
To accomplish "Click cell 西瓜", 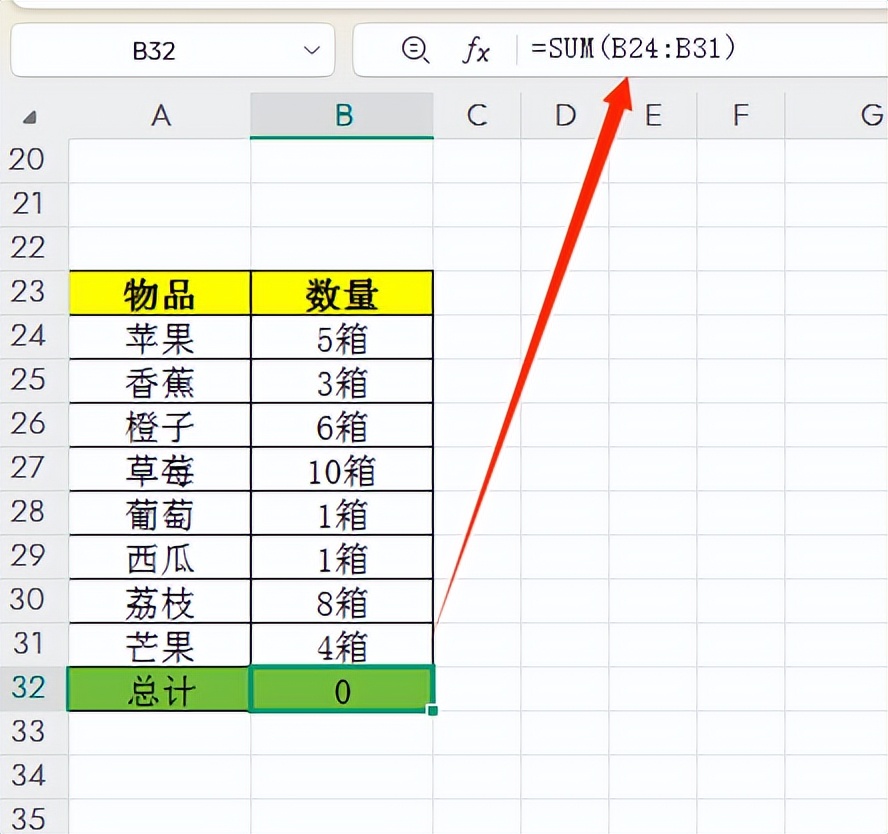I will (160, 557).
